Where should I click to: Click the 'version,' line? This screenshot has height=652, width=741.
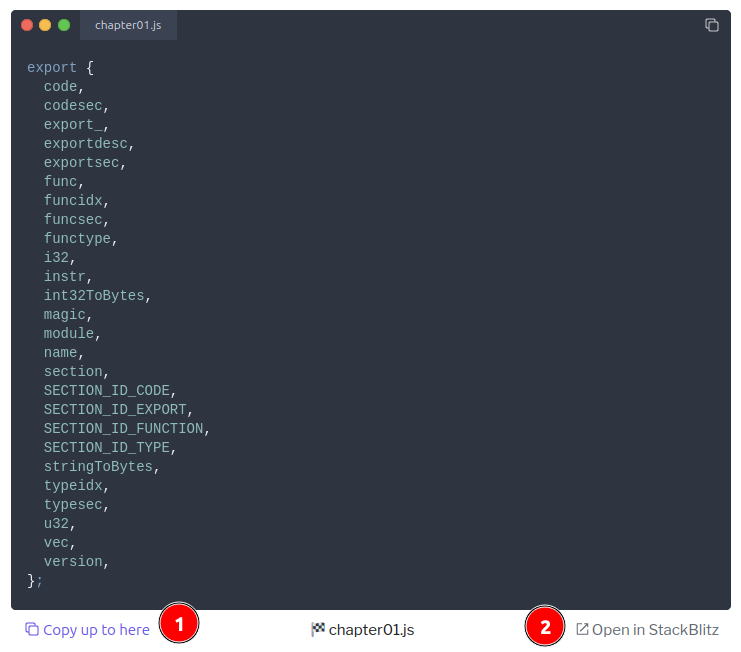coord(77,561)
